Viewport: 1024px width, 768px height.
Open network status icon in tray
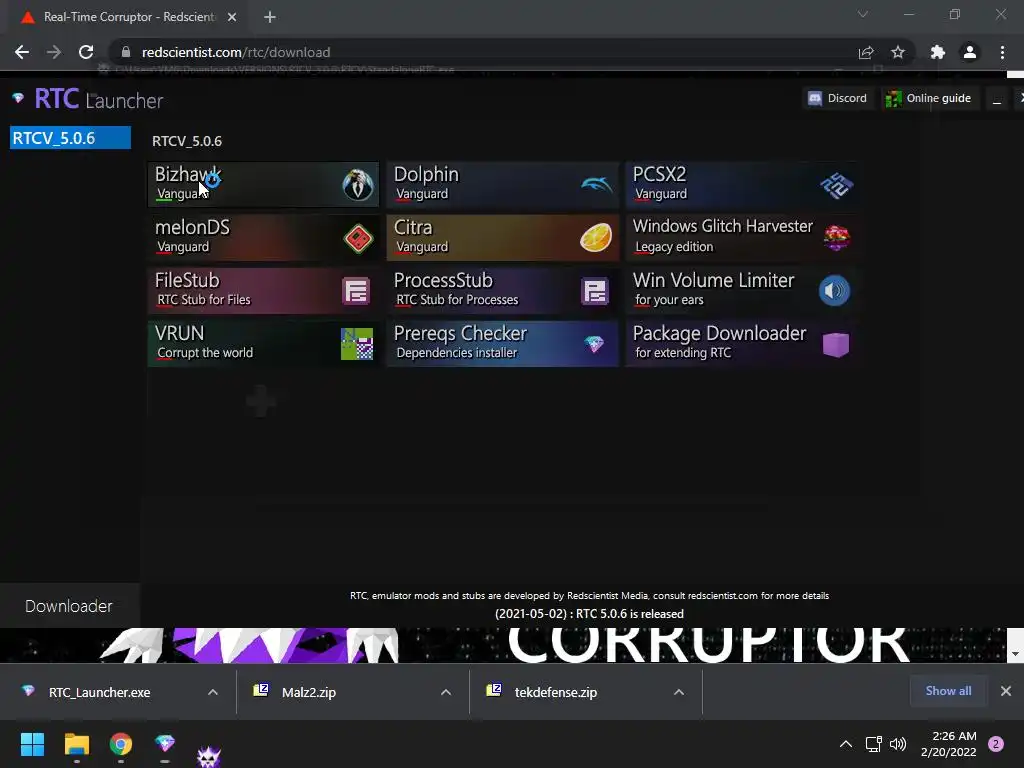873,744
